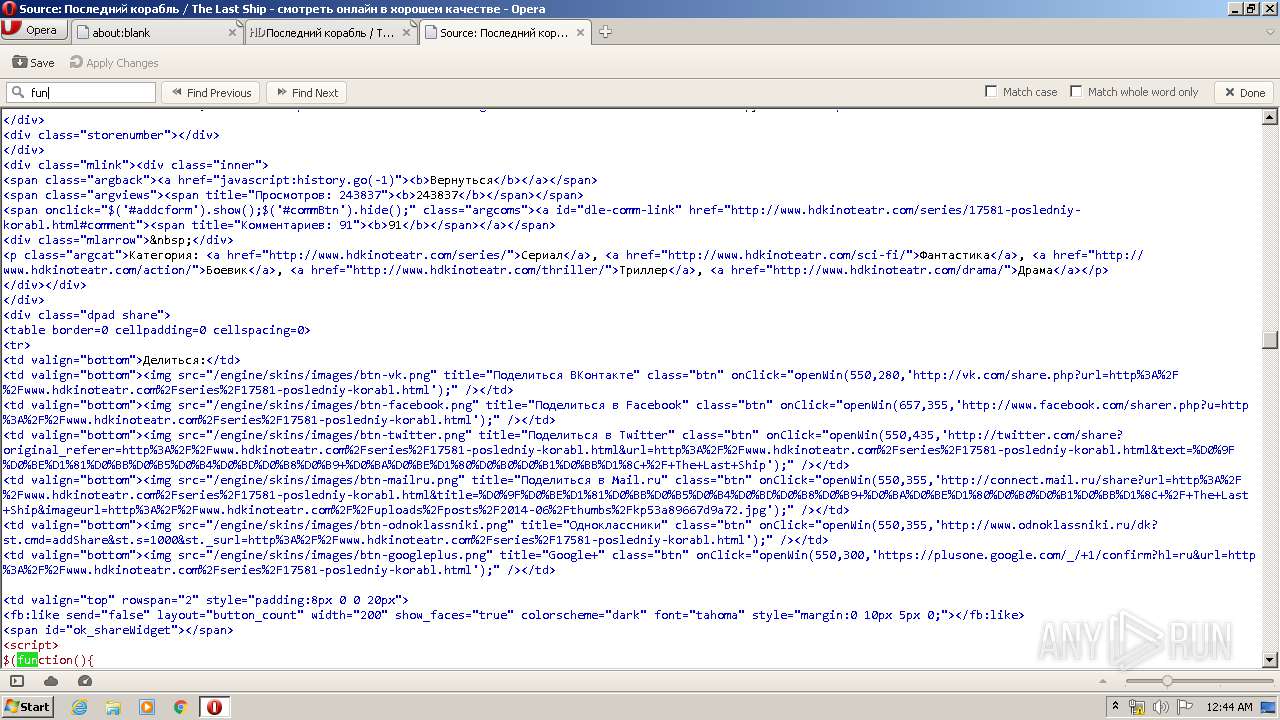Enable the Match case checkbox

[992, 92]
